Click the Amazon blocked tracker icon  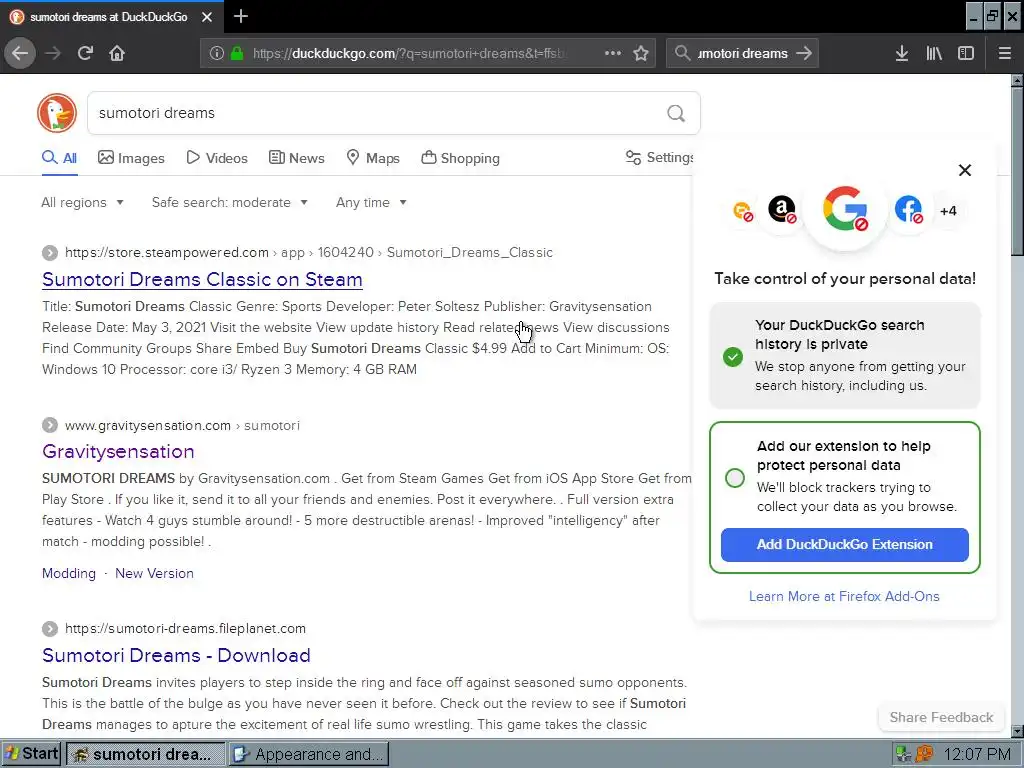click(x=782, y=209)
